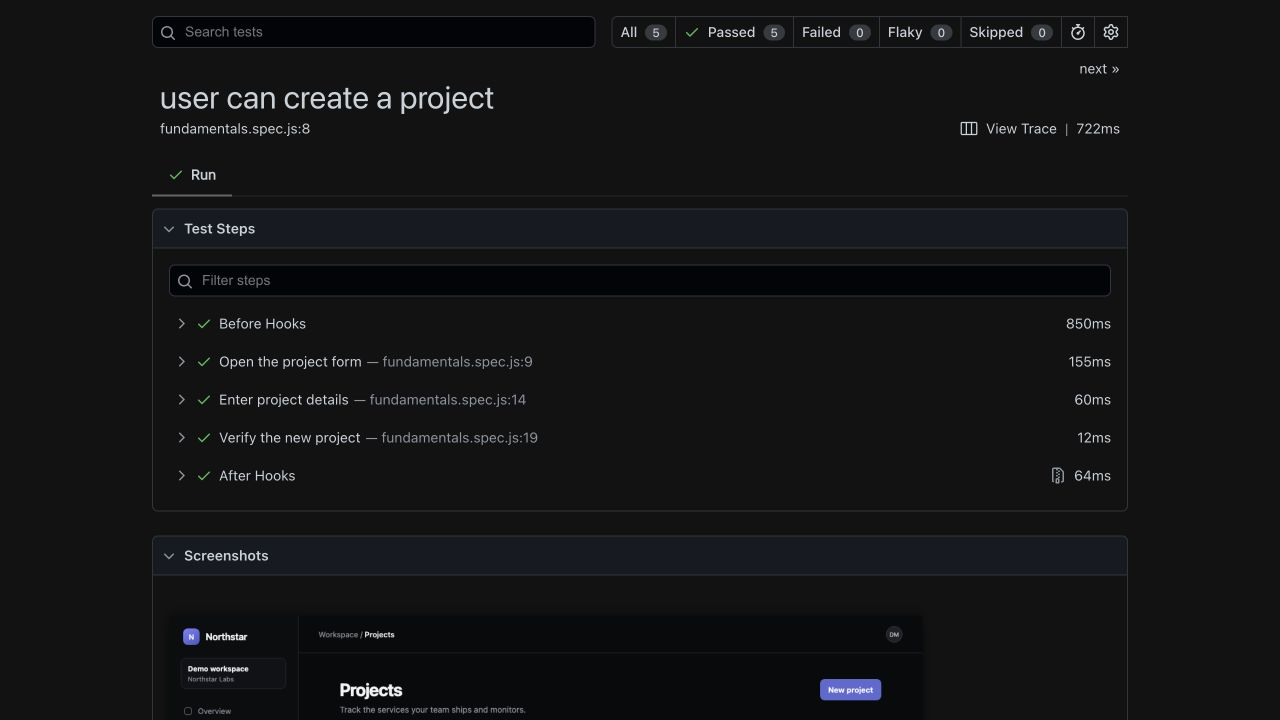Filter by Passed tests
Viewport: 1280px width, 720px height.
(734, 32)
